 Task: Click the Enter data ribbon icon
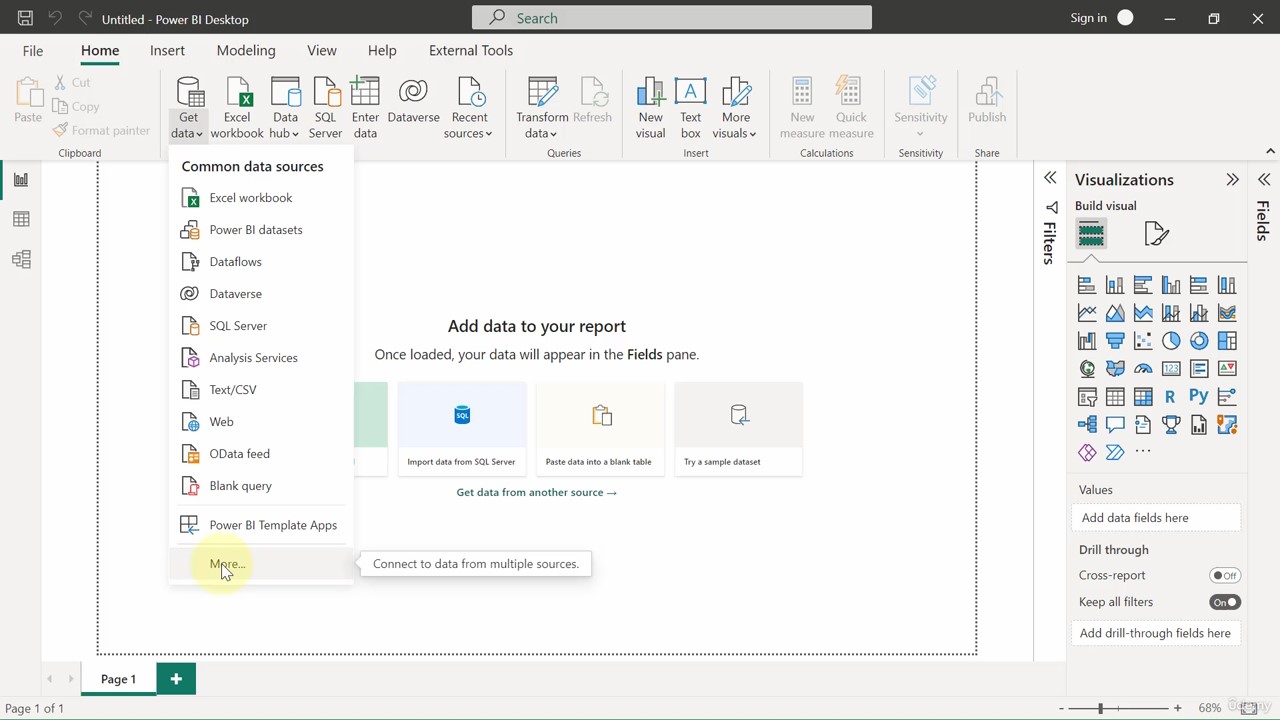tap(365, 108)
